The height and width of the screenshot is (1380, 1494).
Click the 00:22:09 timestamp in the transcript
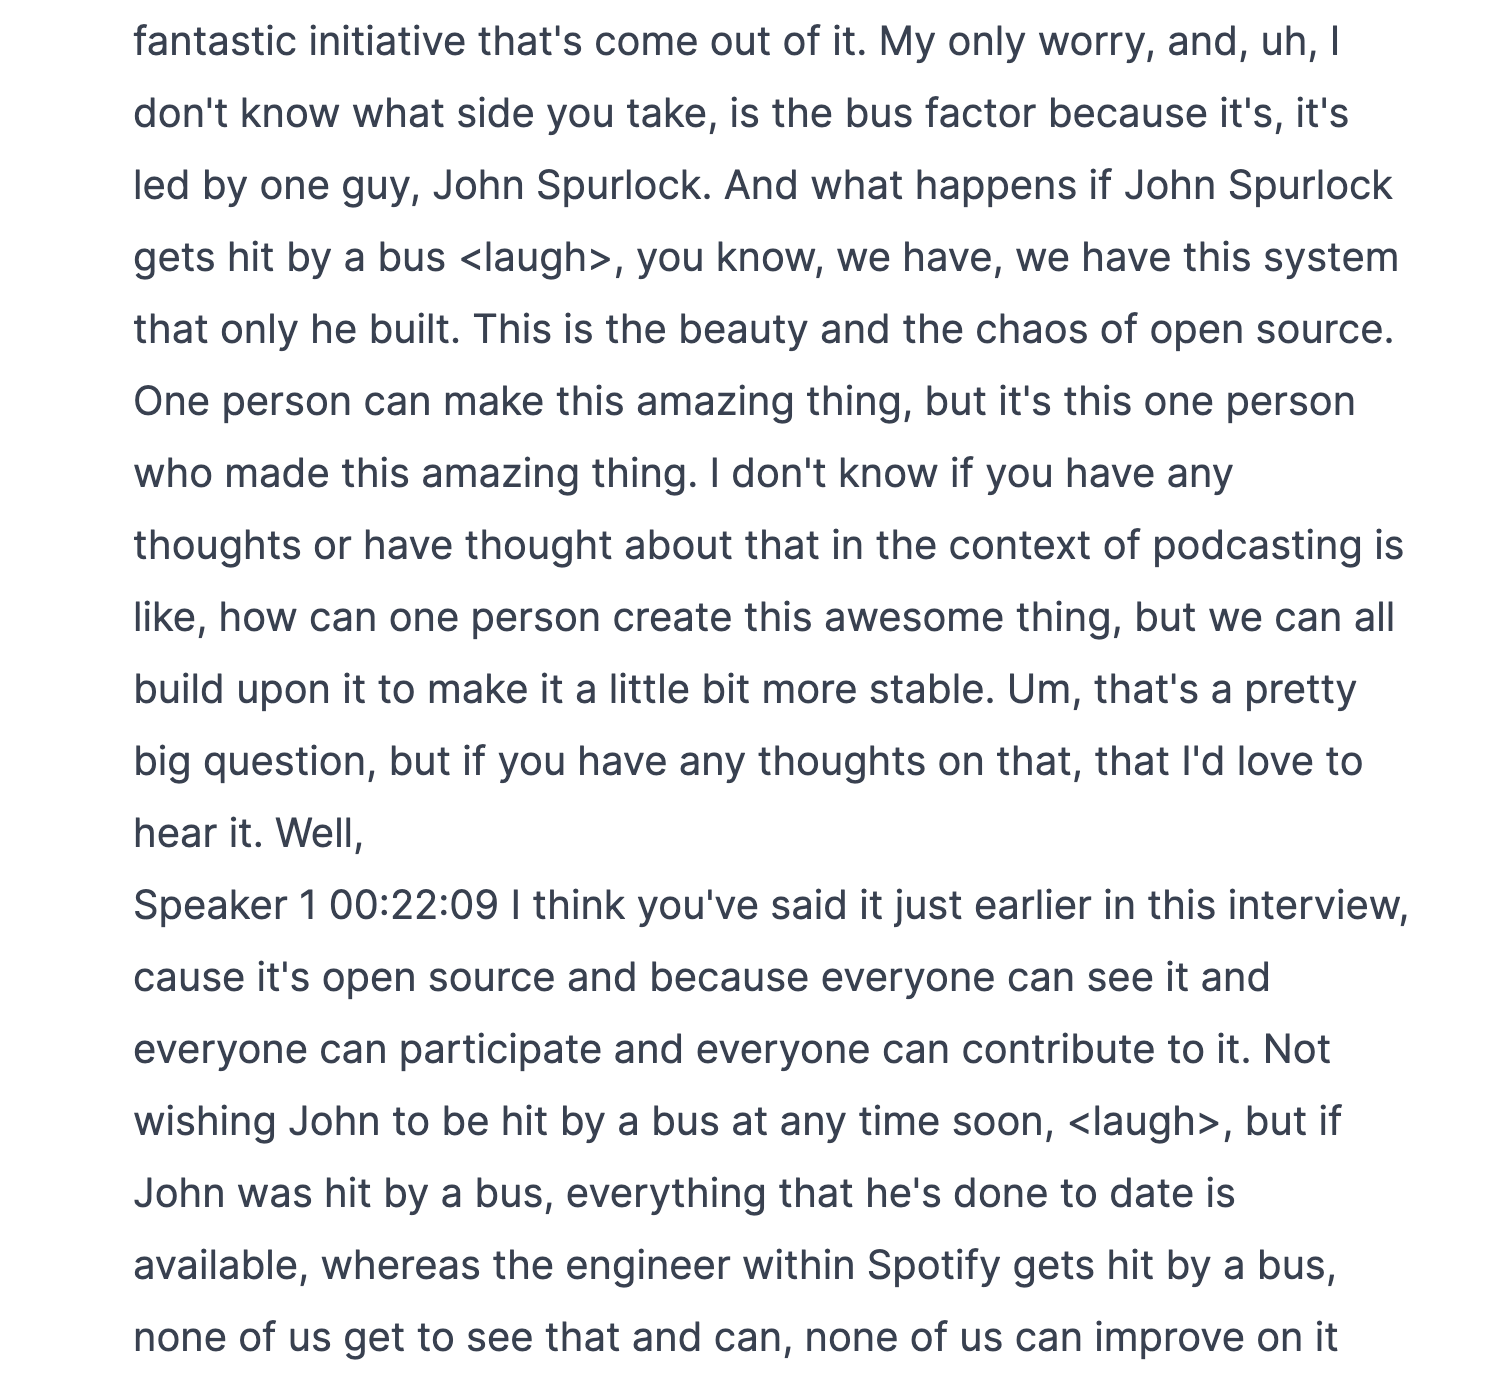tap(413, 905)
